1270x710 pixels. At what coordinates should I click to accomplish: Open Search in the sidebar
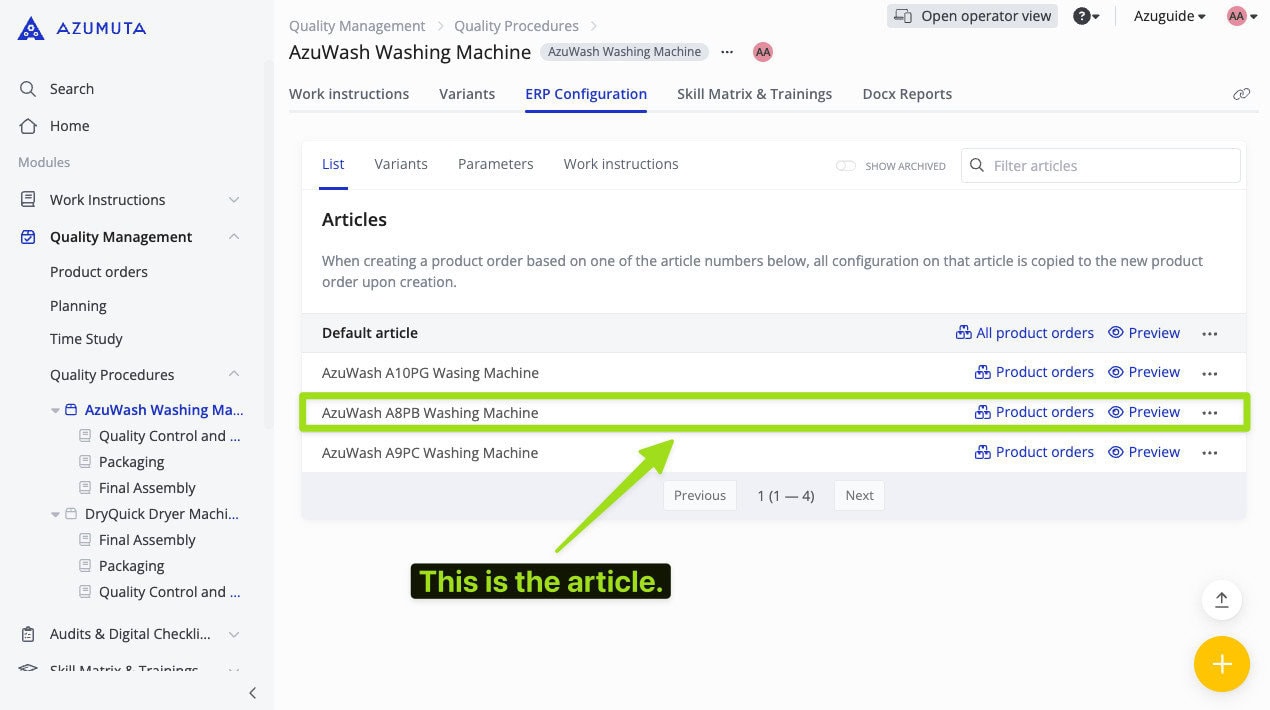point(71,89)
